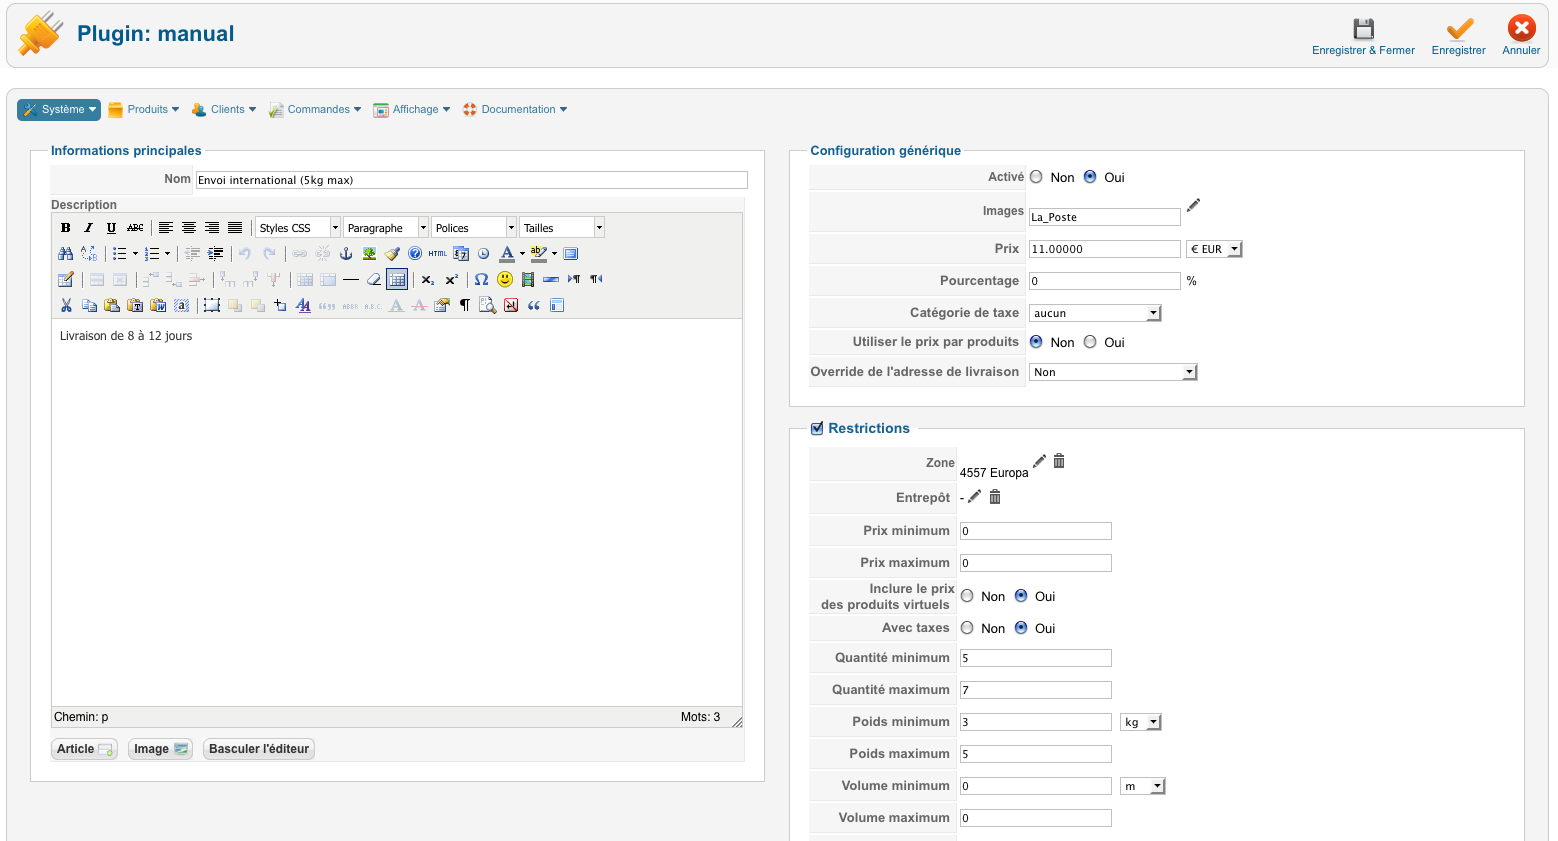Remove the Entrepôt selection with the trash icon
The width and height of the screenshot is (1558, 841).
click(x=995, y=497)
